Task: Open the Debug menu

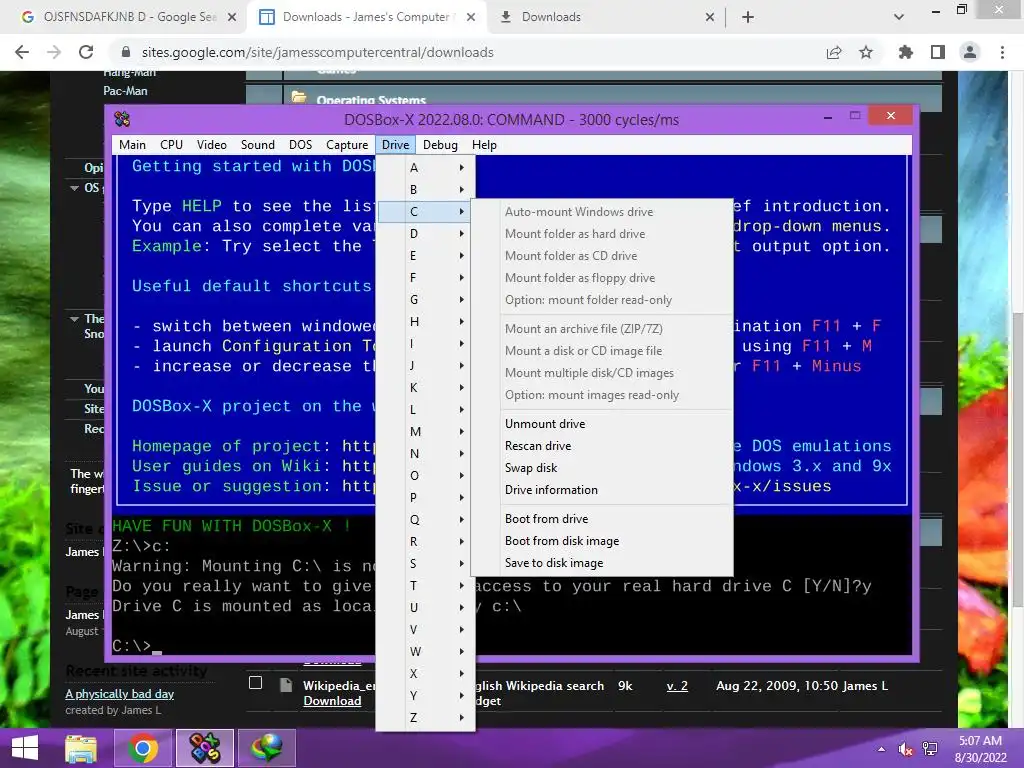Action: pyautogui.click(x=440, y=145)
